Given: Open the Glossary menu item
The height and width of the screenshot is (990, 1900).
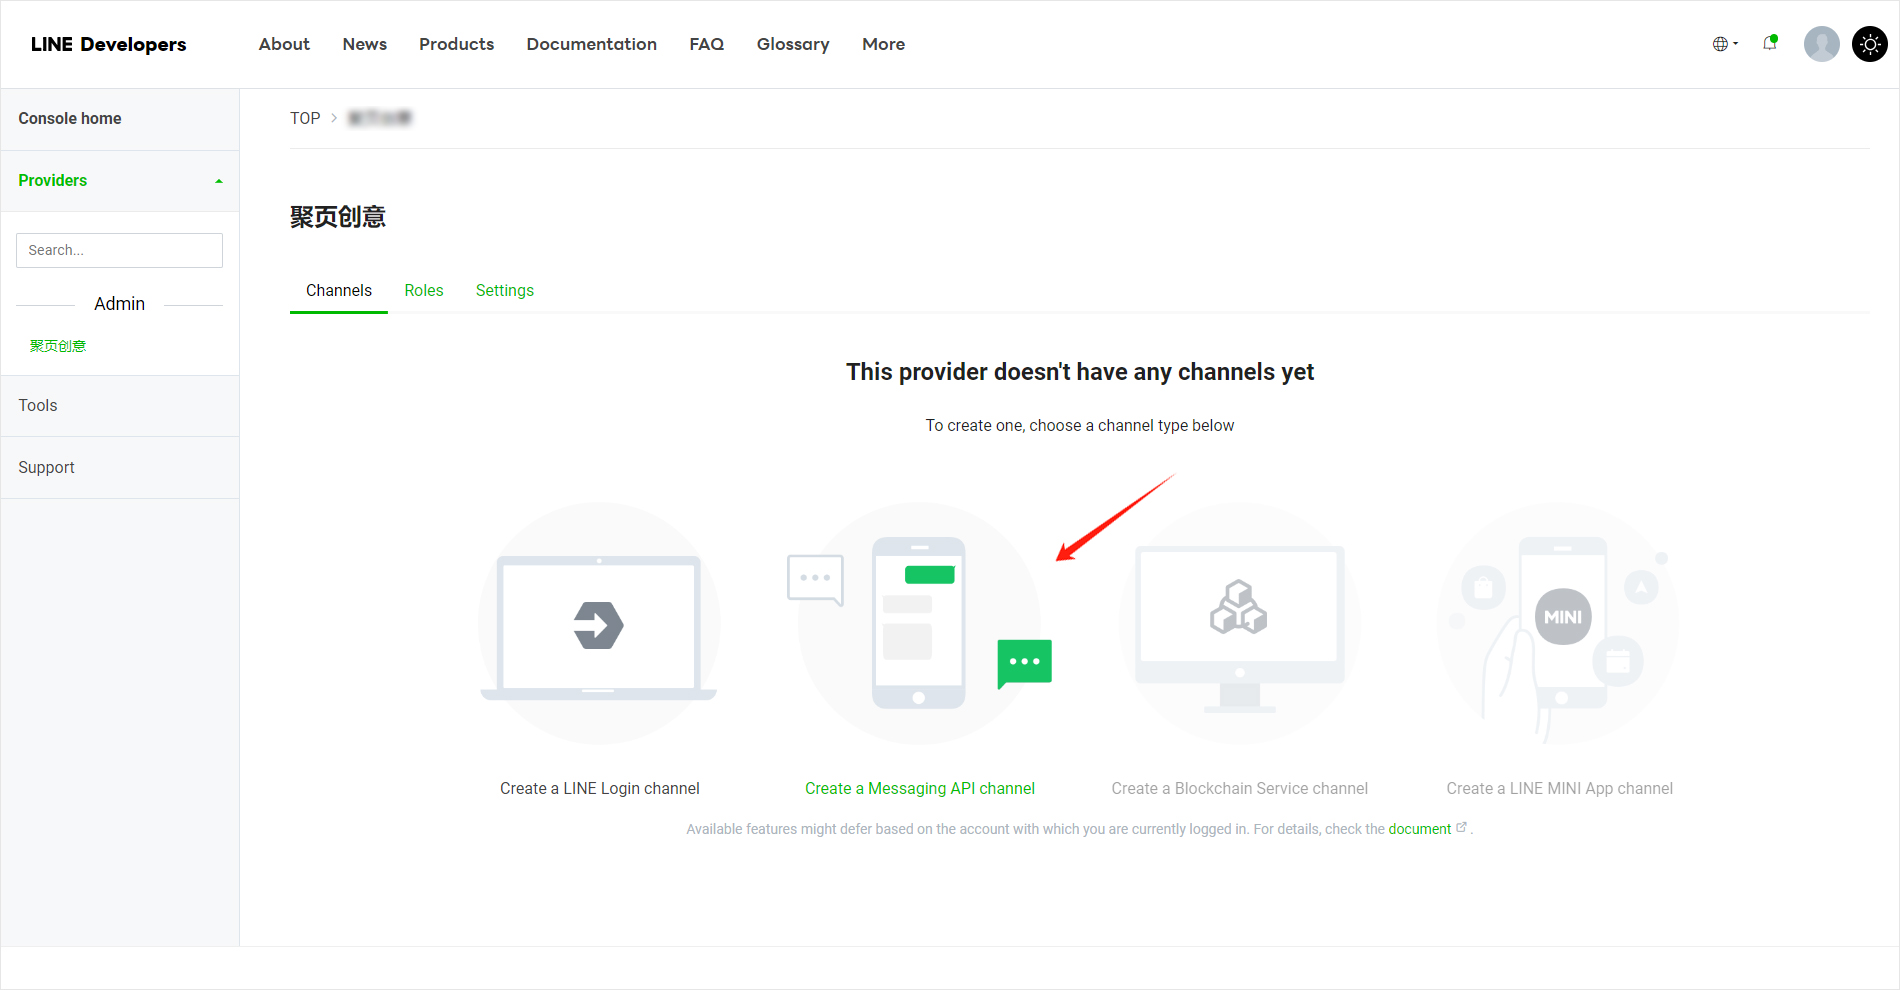Looking at the screenshot, I should pyautogui.click(x=793, y=44).
